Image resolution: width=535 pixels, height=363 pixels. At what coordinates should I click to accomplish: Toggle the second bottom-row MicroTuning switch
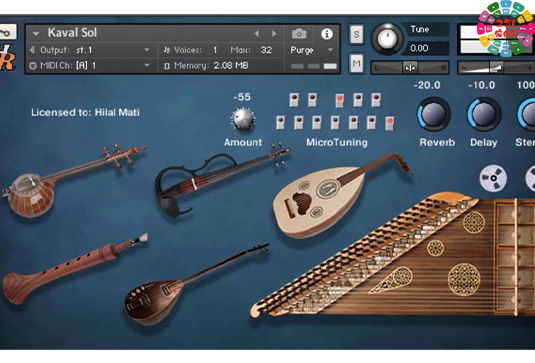pos(299,122)
